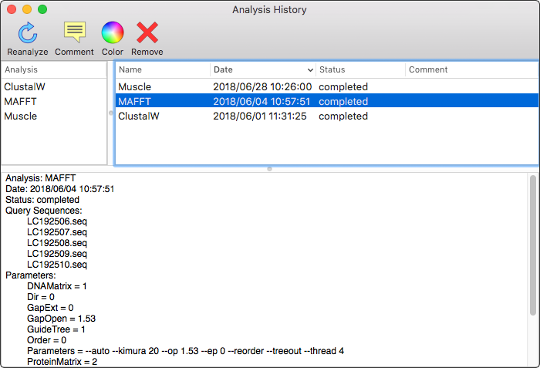Click the Analysis column header
This screenshot has width=540, height=368.
[54, 70]
